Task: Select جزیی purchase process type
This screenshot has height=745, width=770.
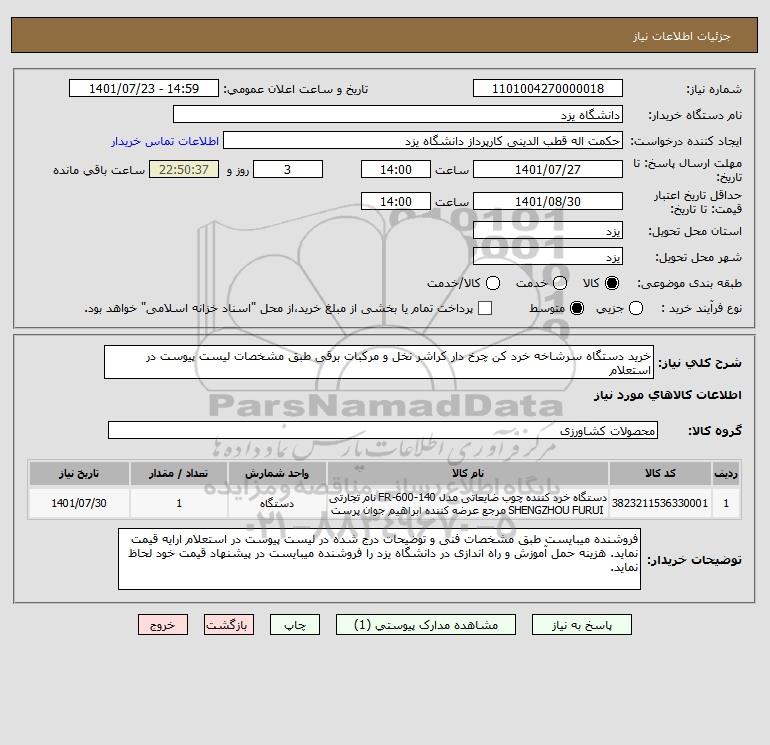Action: tap(636, 308)
